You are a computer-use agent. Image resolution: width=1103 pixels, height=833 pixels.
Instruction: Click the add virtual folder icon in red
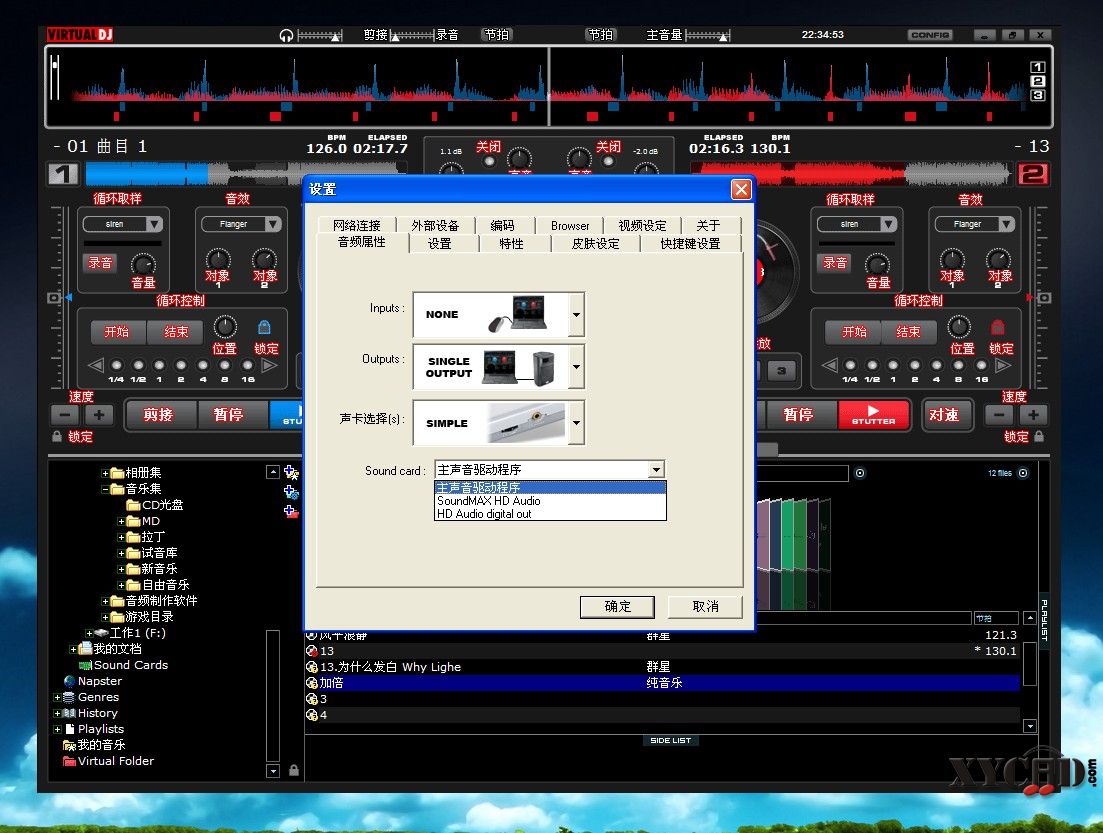(x=291, y=511)
